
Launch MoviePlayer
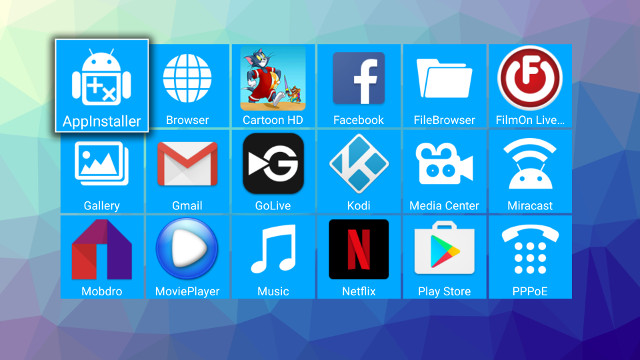click(x=187, y=257)
